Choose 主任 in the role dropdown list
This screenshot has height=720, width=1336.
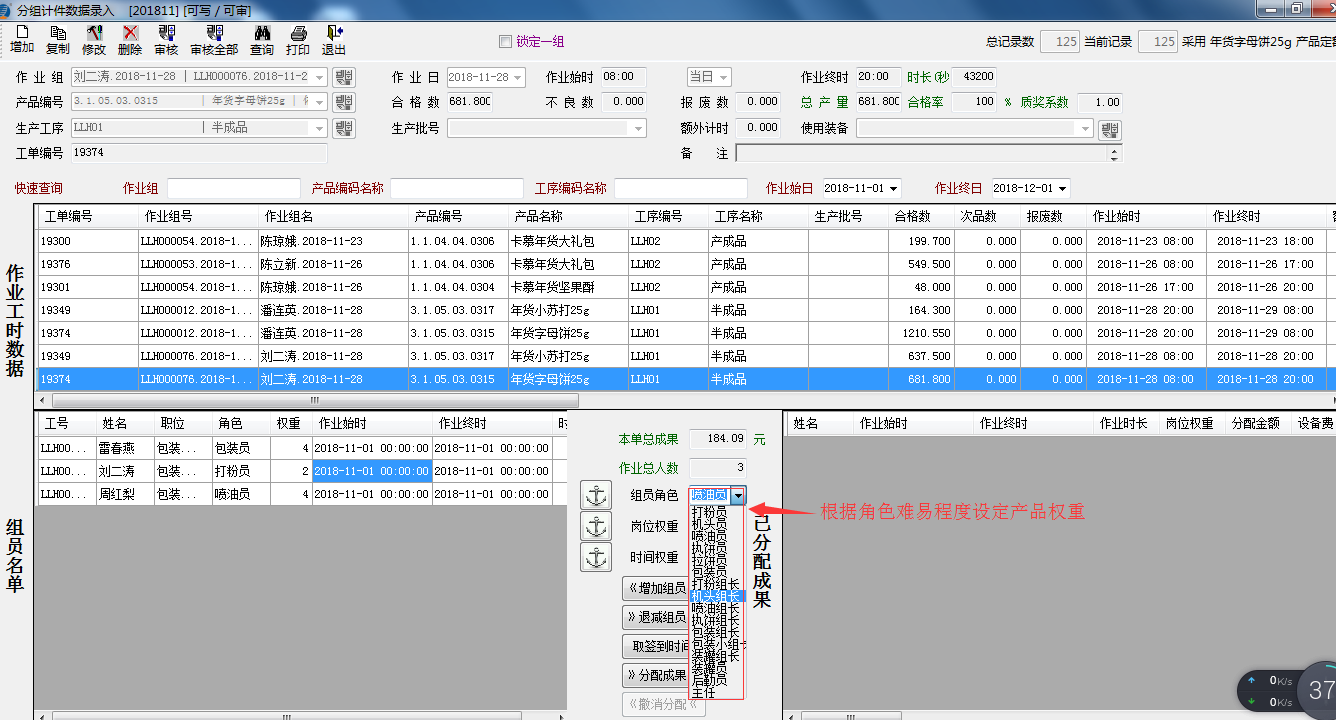[x=704, y=692]
